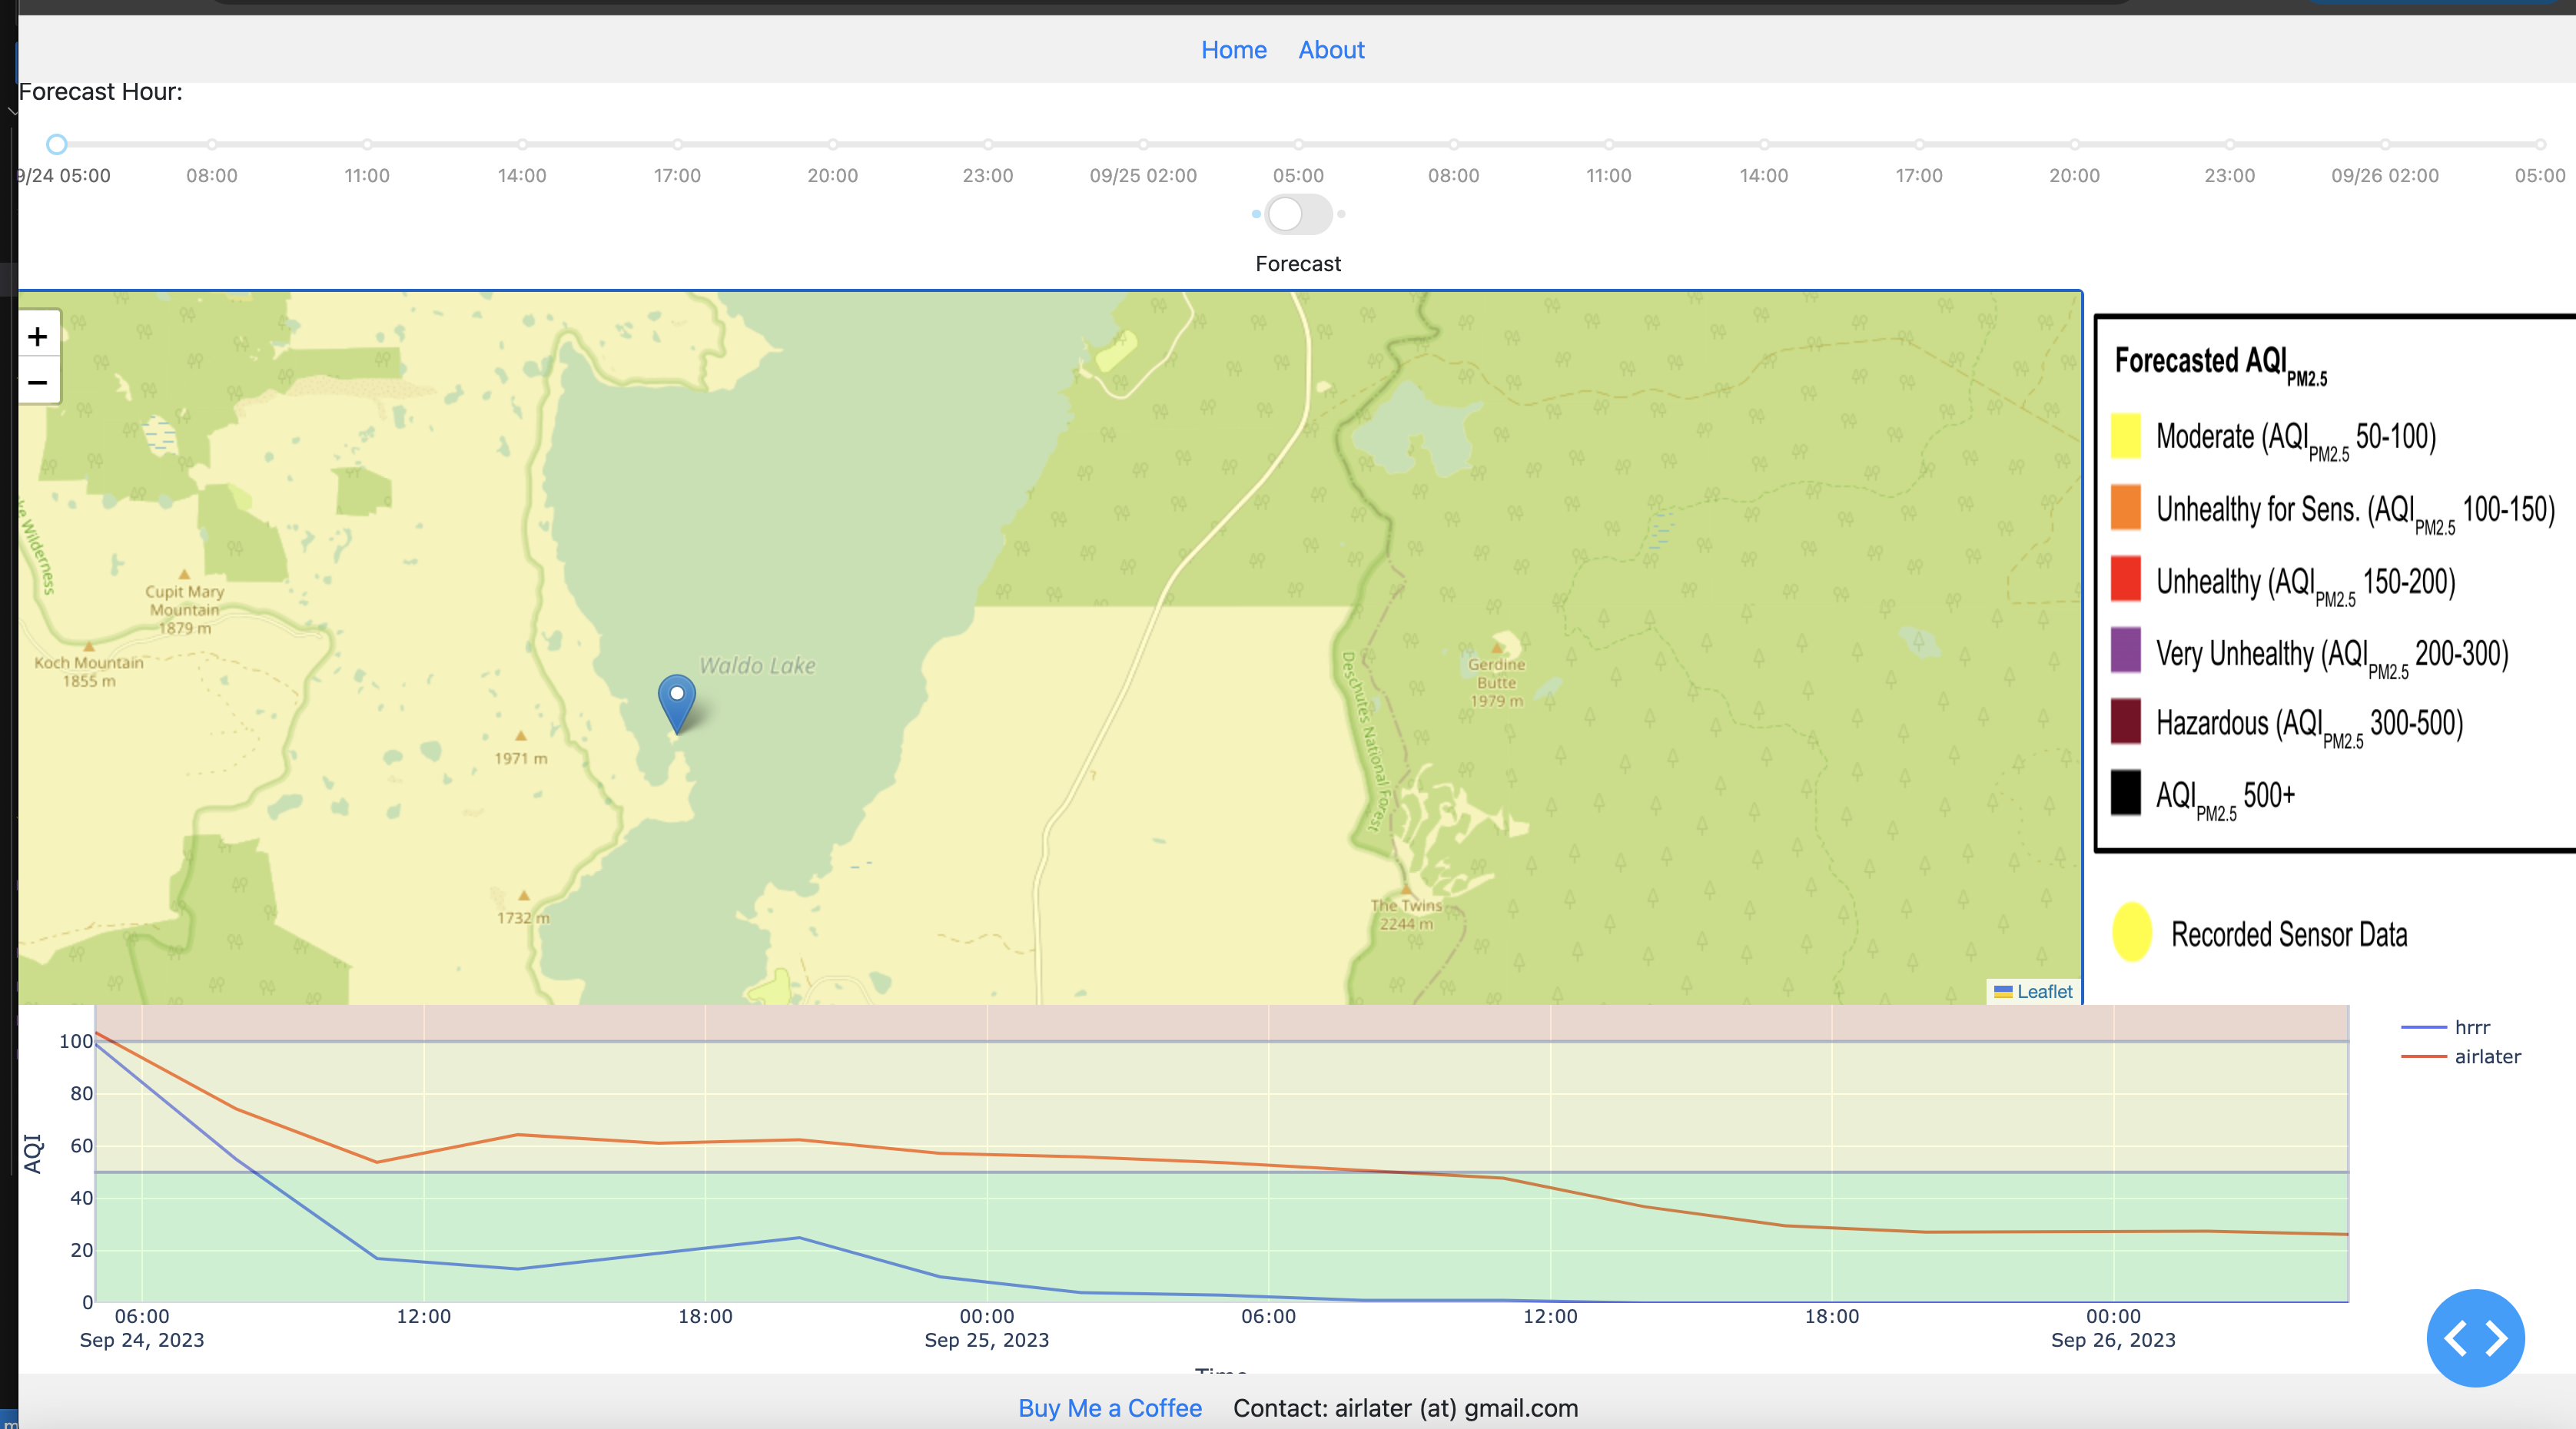Zoom out on the map
This screenshot has height=1429, width=2576.
37,383
